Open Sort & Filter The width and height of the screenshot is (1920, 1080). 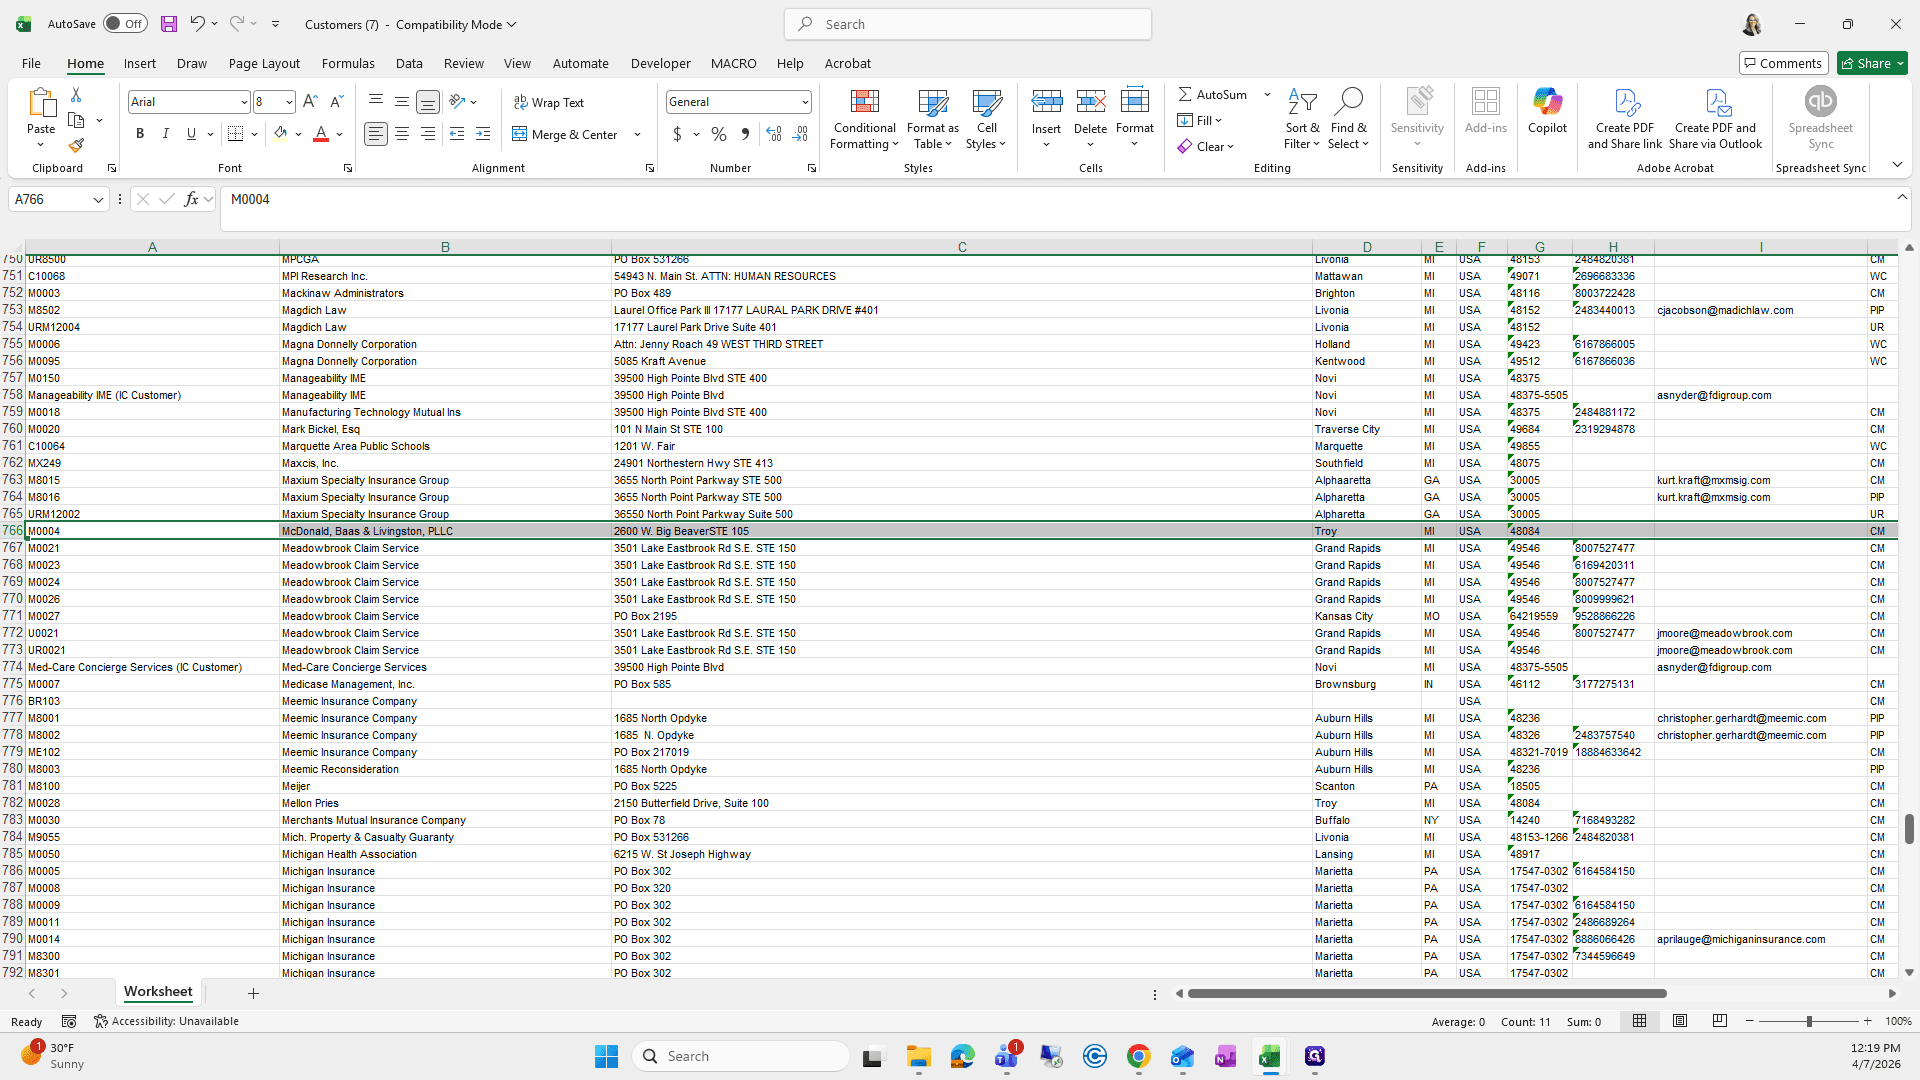pos(1302,120)
